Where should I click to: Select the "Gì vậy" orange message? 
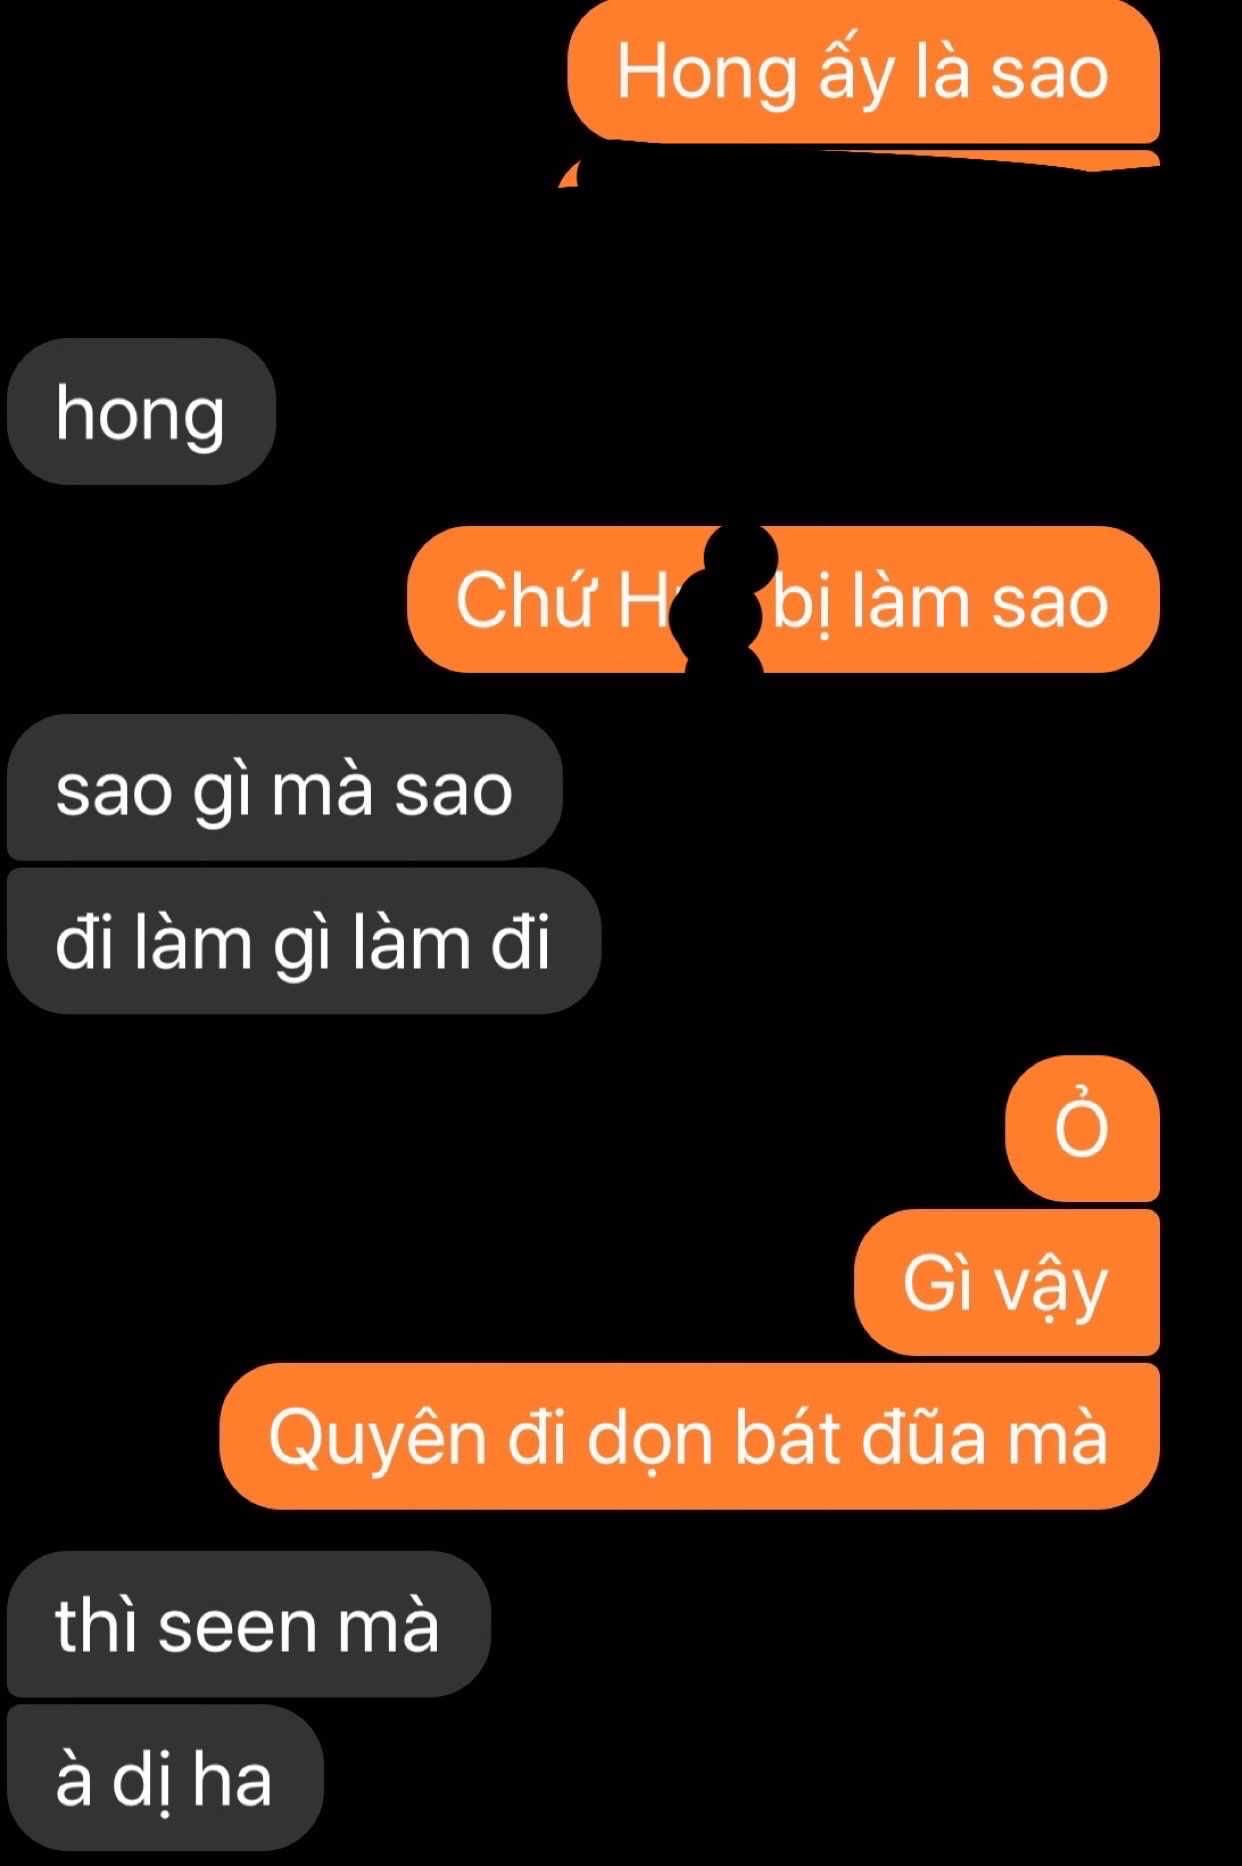coord(1006,1282)
